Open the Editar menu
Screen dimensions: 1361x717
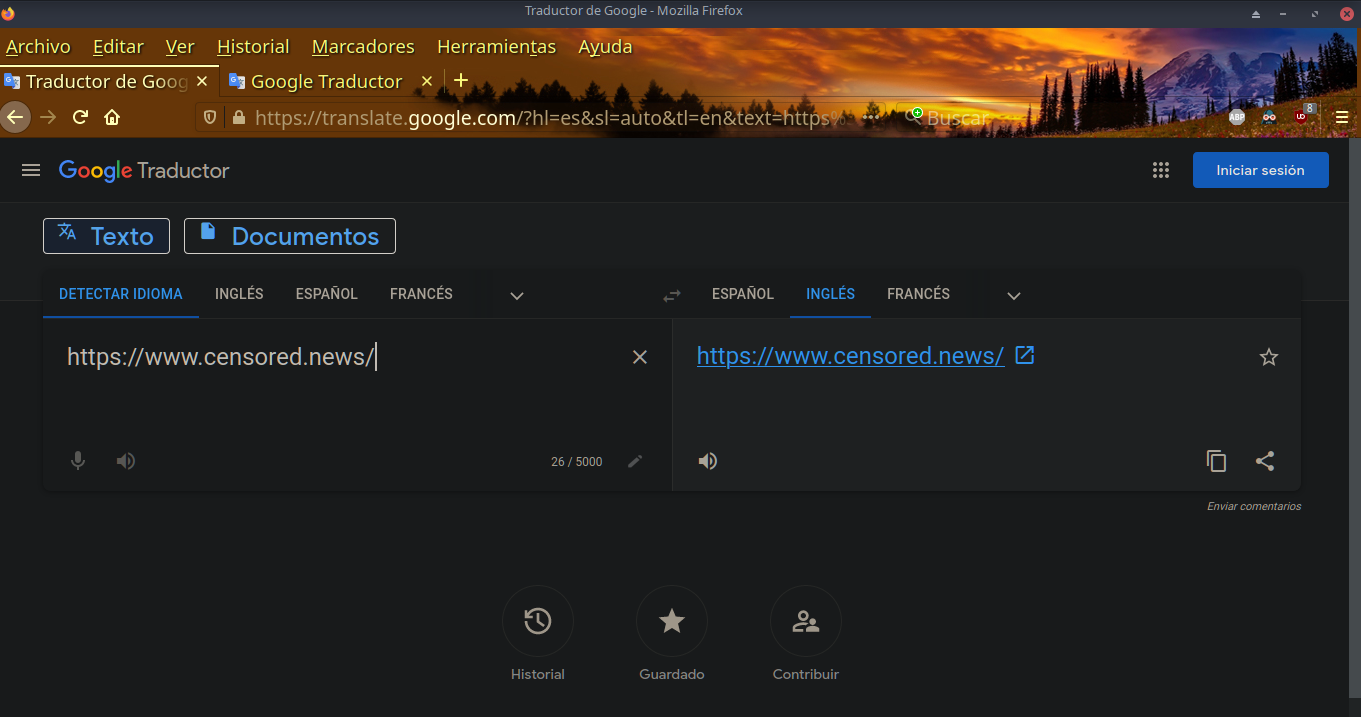coord(118,46)
